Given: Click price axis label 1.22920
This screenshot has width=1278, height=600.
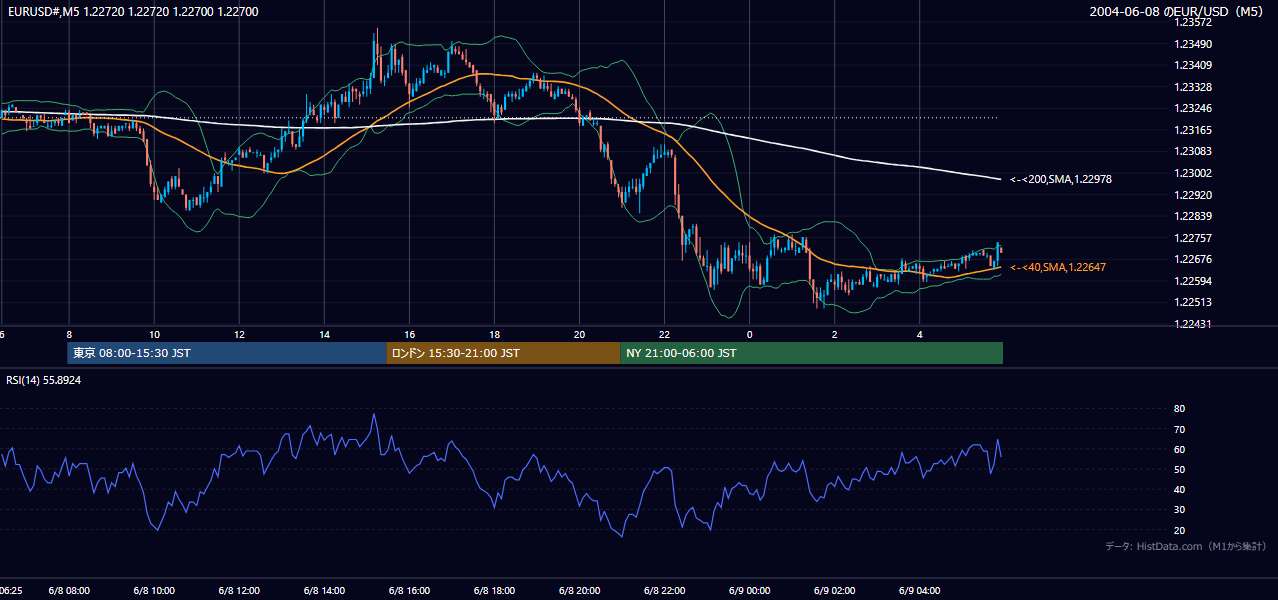Looking at the screenshot, I should point(1193,195).
